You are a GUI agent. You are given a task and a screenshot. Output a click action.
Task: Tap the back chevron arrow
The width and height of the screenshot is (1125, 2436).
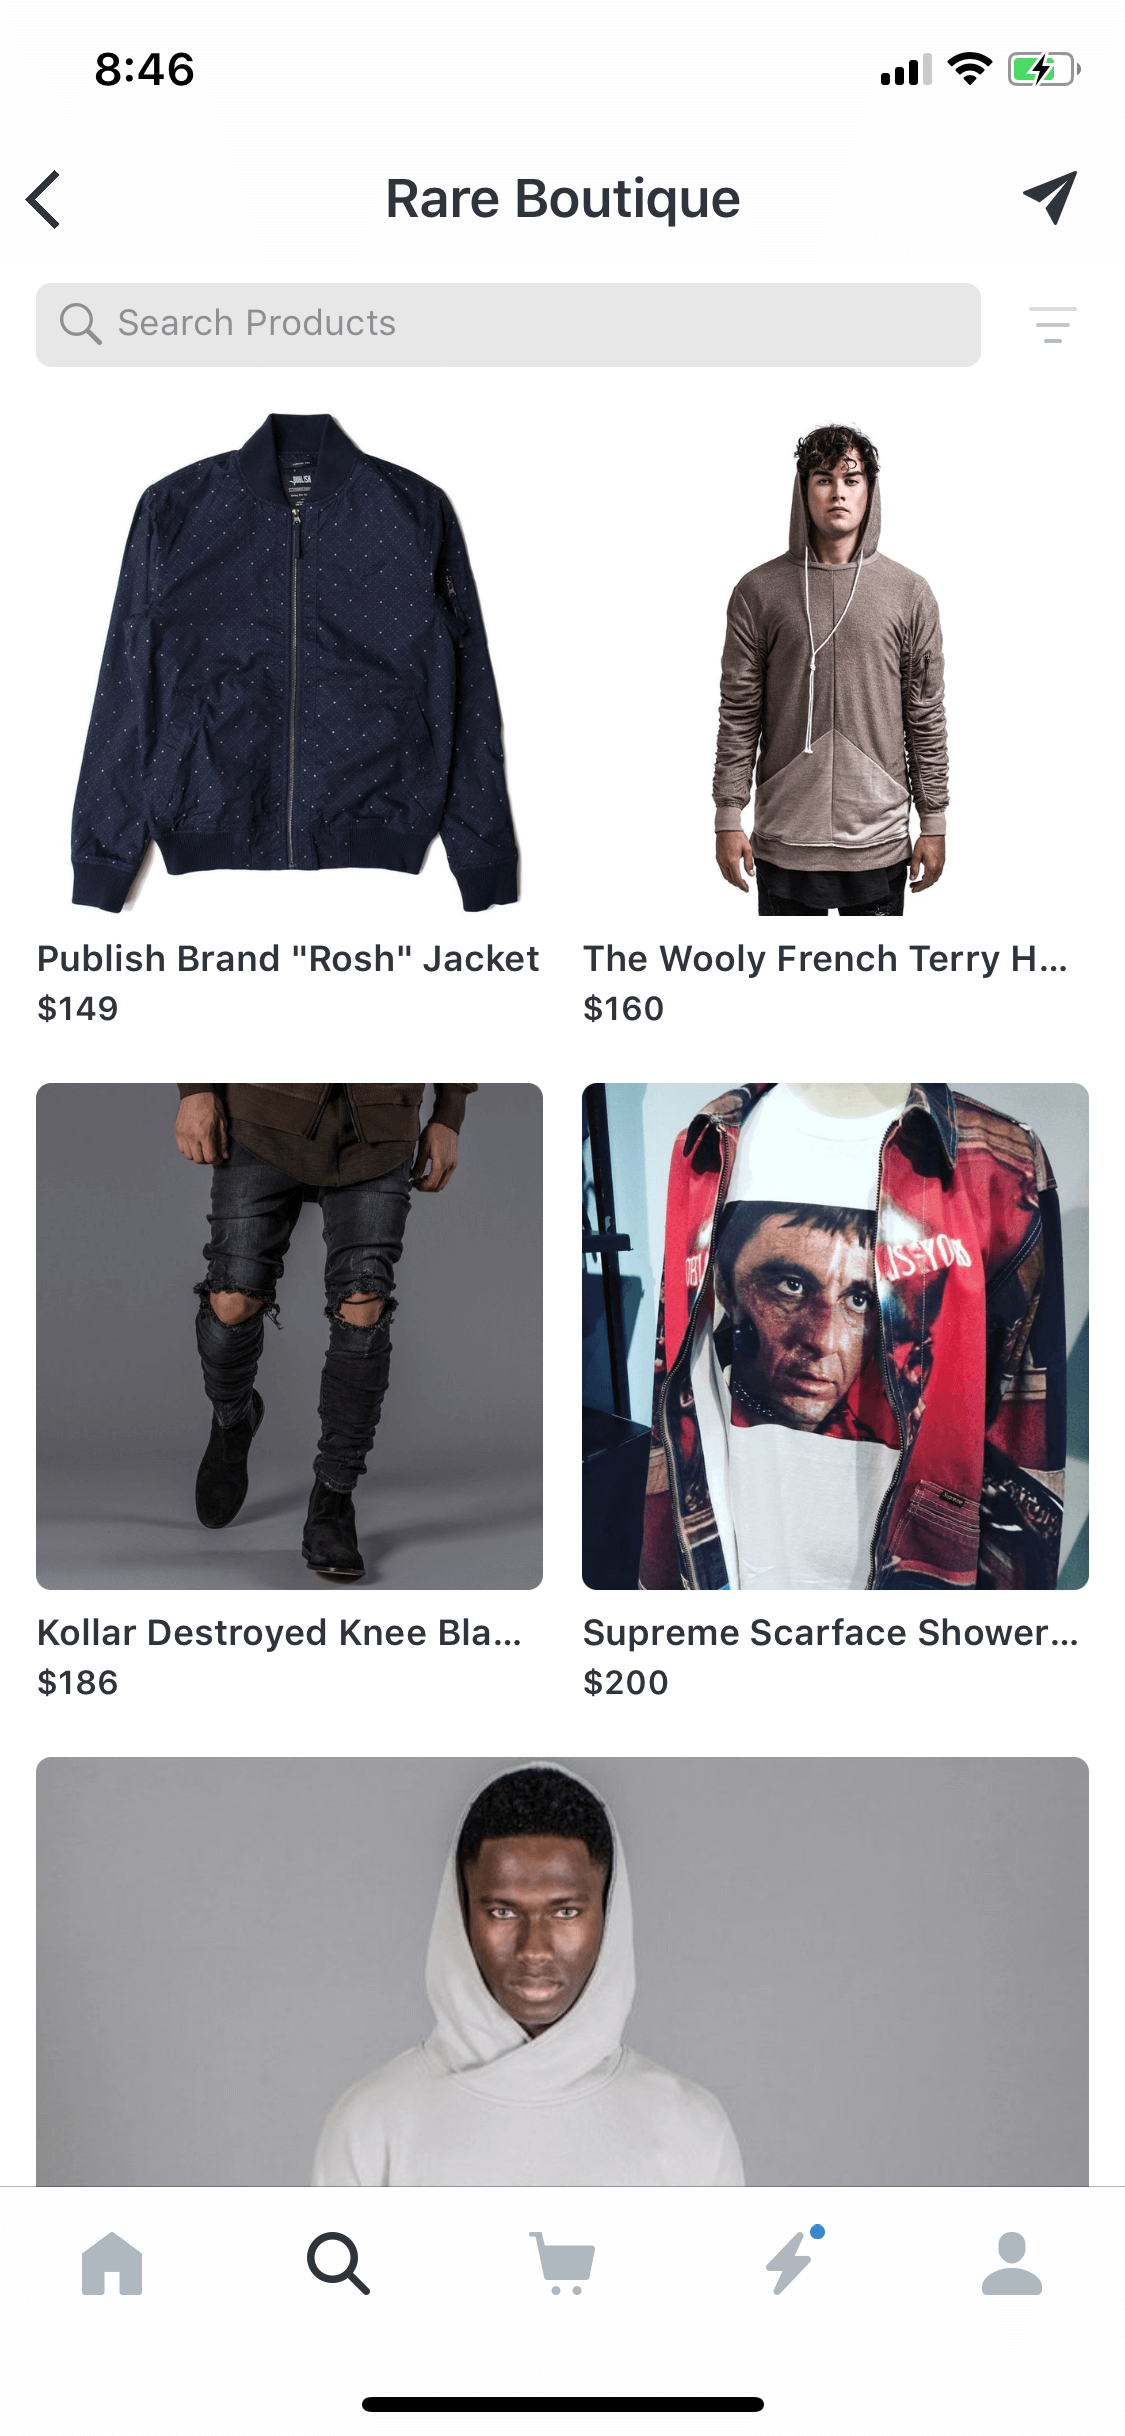(x=43, y=199)
